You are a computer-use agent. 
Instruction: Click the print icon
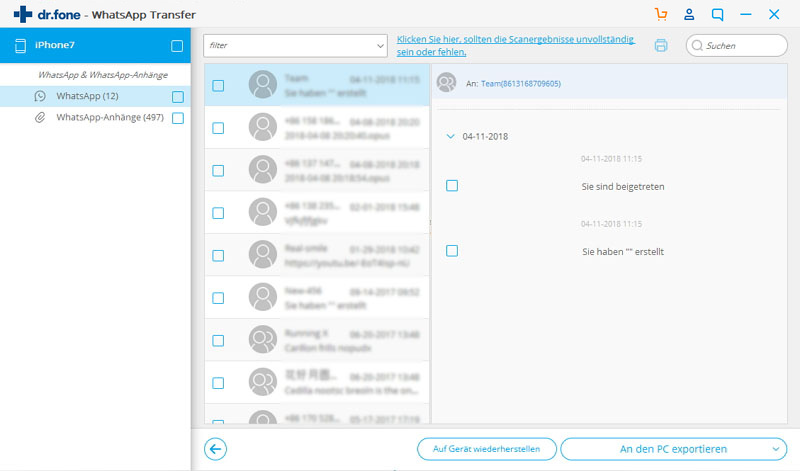[661, 45]
